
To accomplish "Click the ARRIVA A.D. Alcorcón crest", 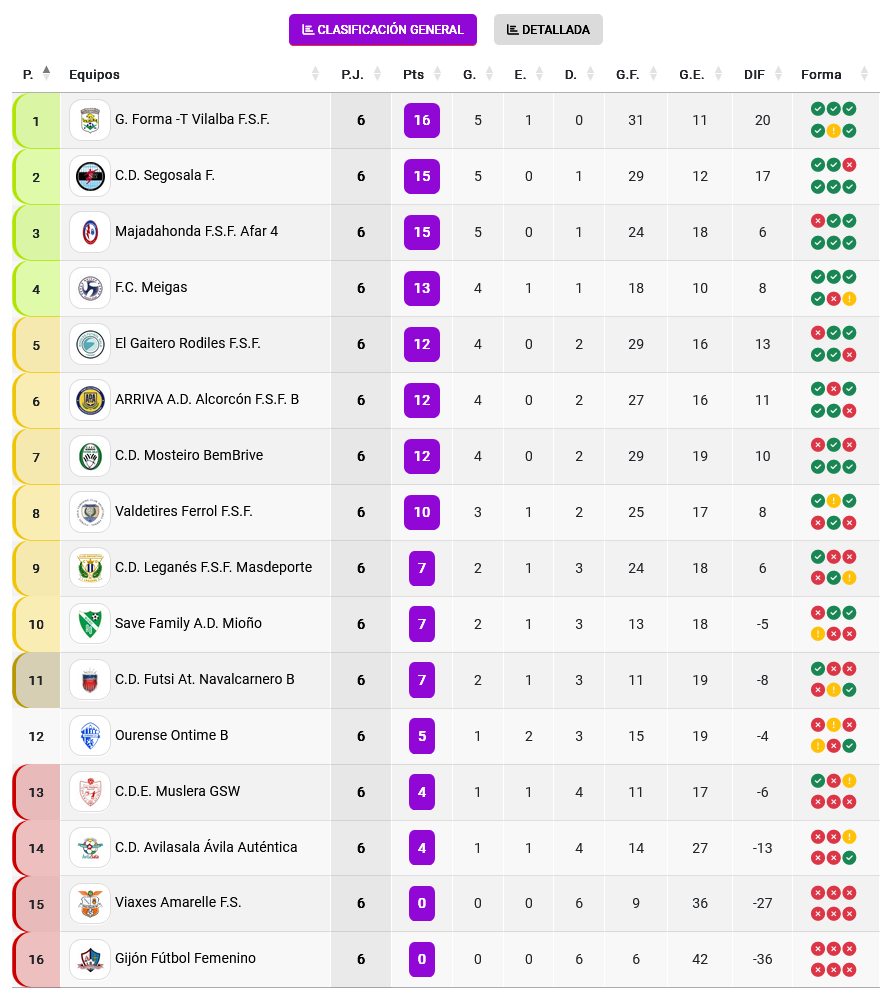I will [90, 400].
